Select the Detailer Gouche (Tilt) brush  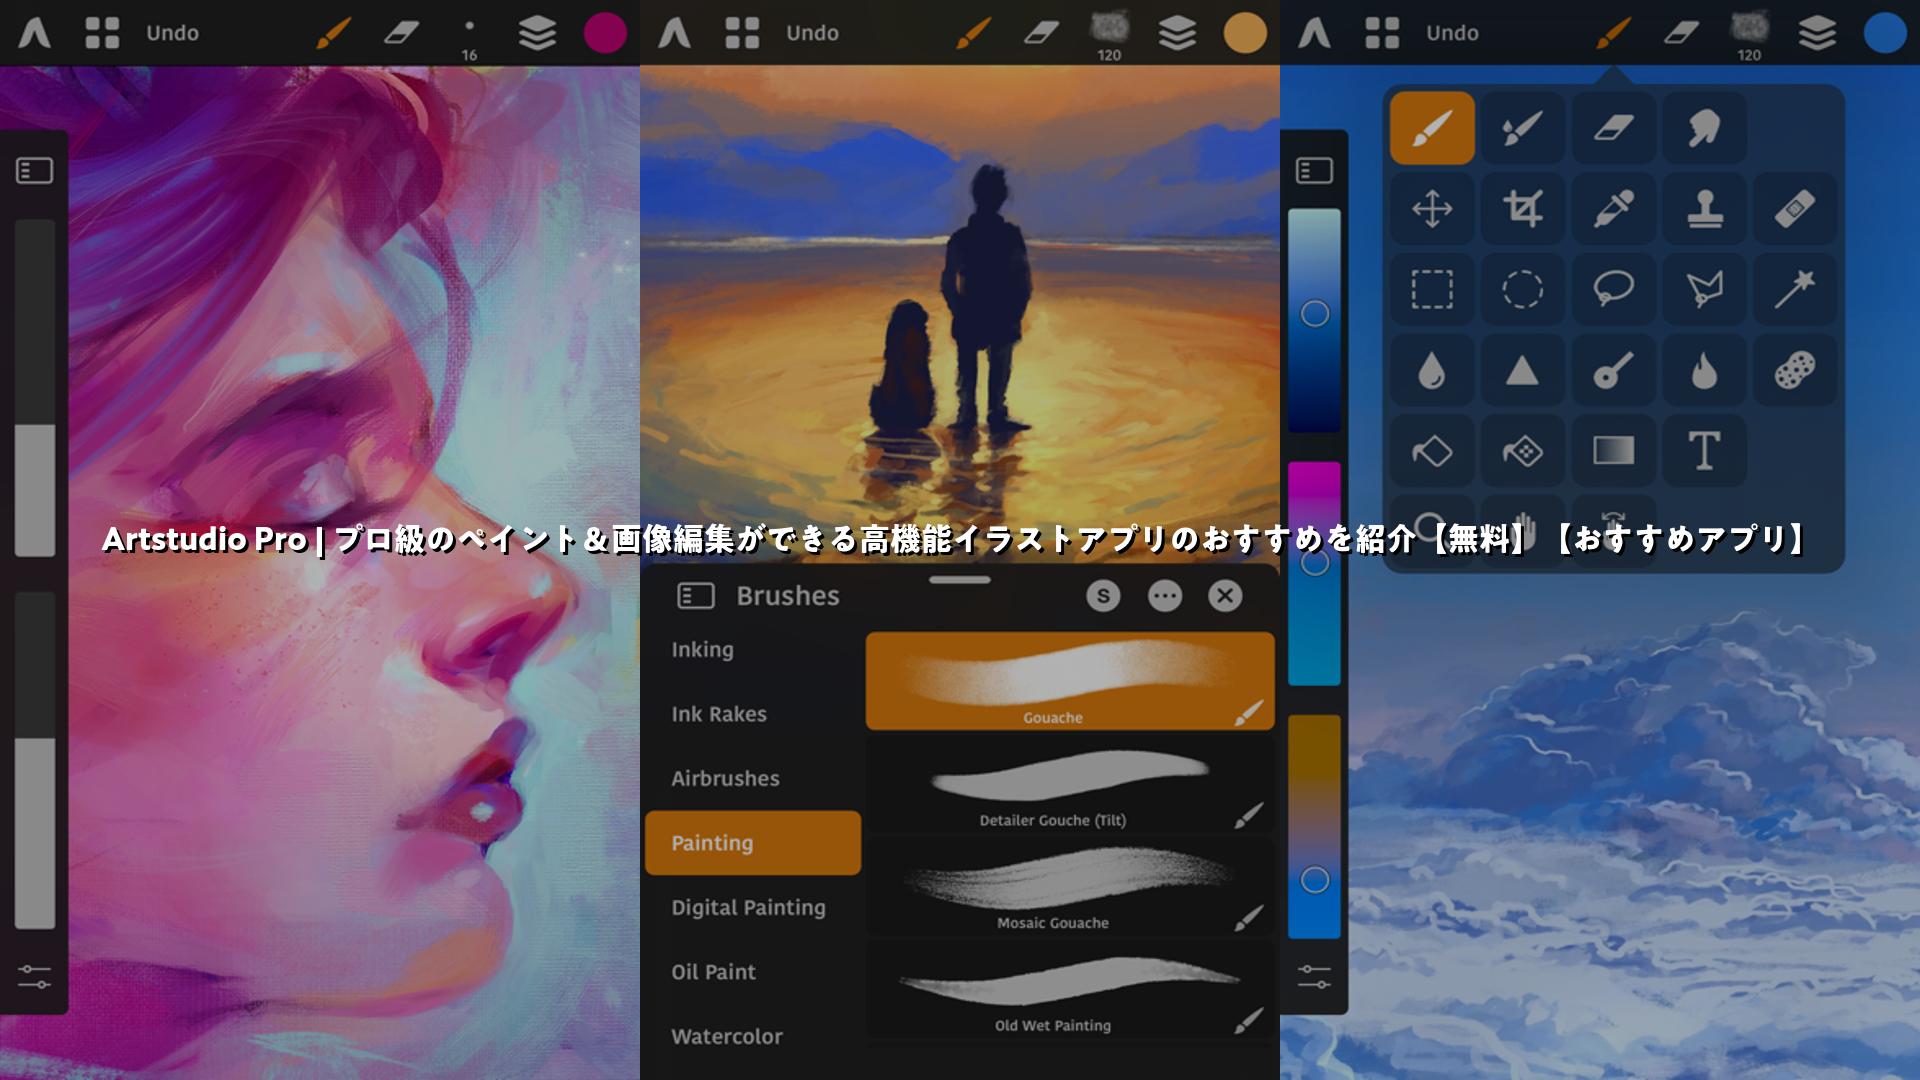click(1070, 787)
